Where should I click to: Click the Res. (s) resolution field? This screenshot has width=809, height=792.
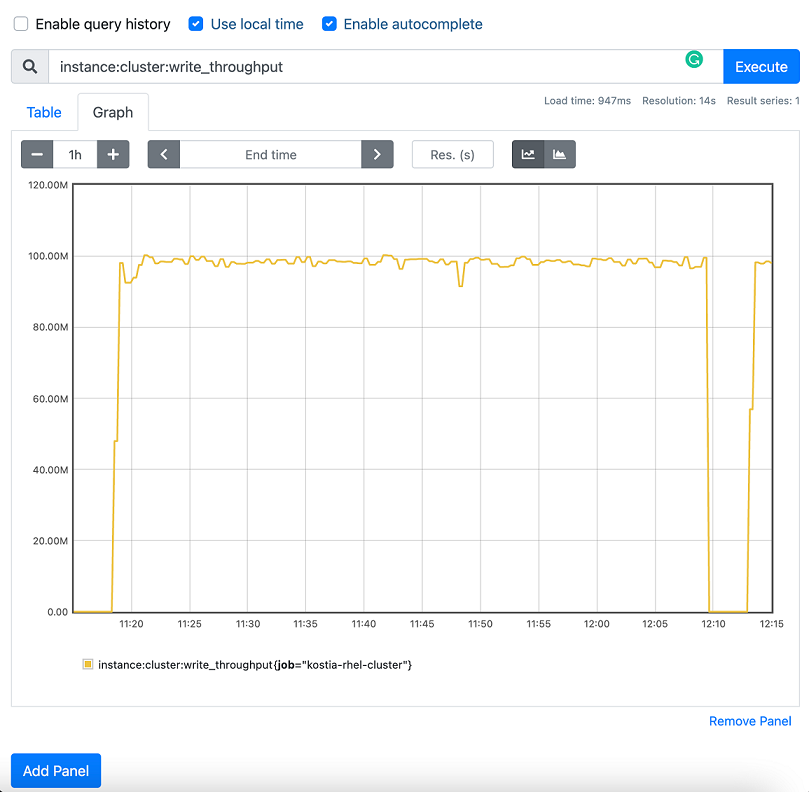452,154
